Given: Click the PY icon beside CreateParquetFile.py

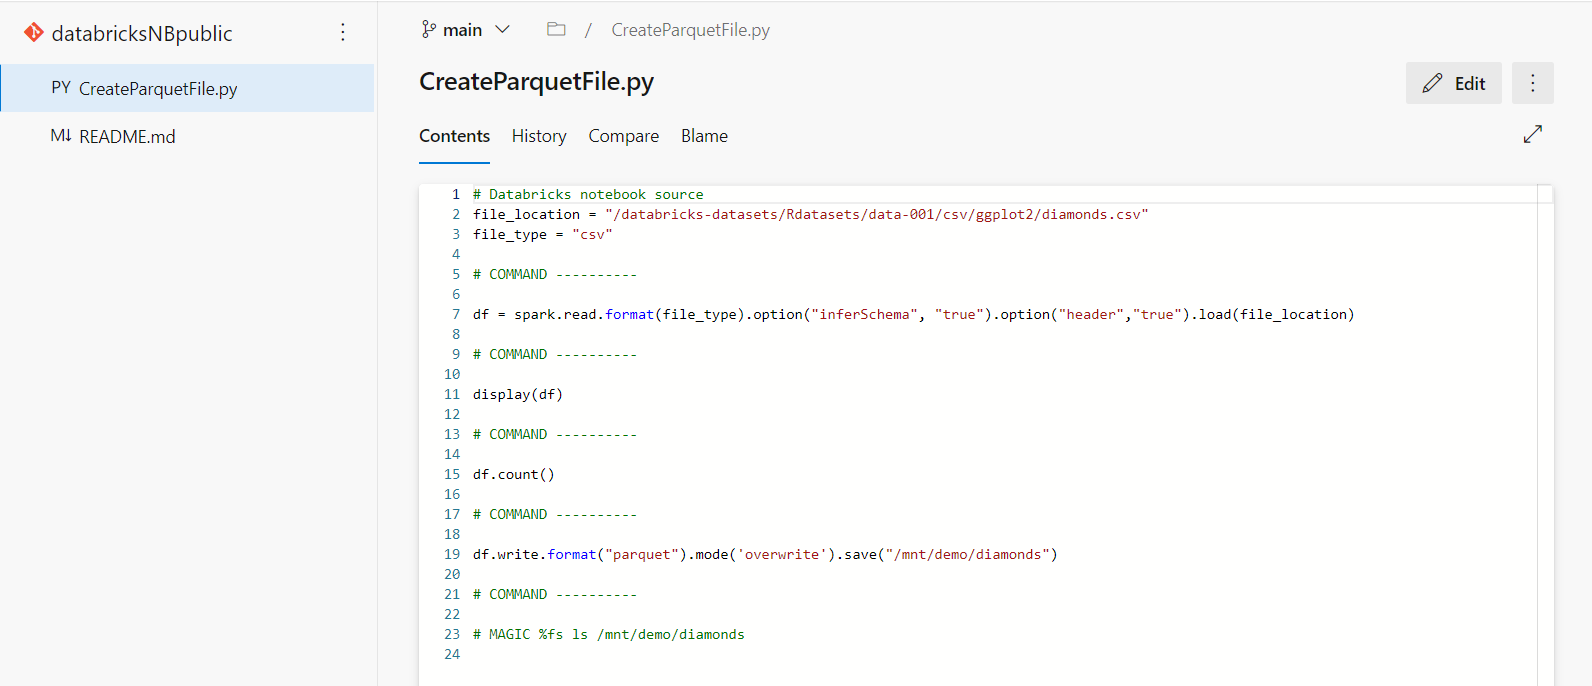Looking at the screenshot, I should click(61, 88).
